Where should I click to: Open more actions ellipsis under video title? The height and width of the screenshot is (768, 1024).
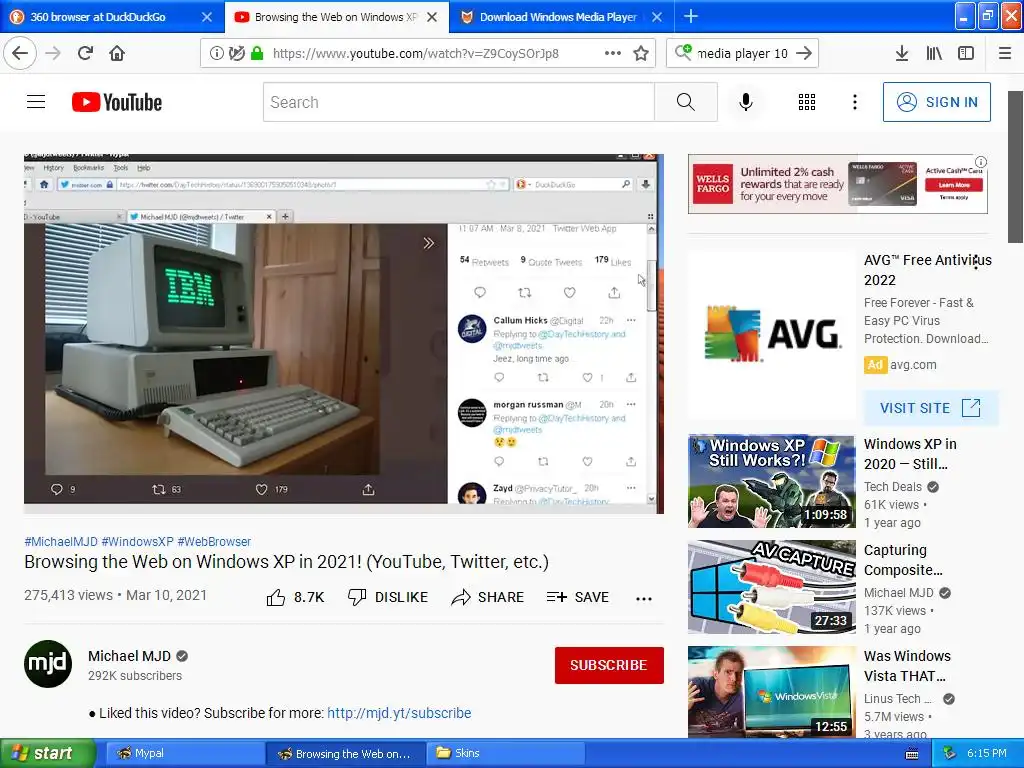pos(644,598)
